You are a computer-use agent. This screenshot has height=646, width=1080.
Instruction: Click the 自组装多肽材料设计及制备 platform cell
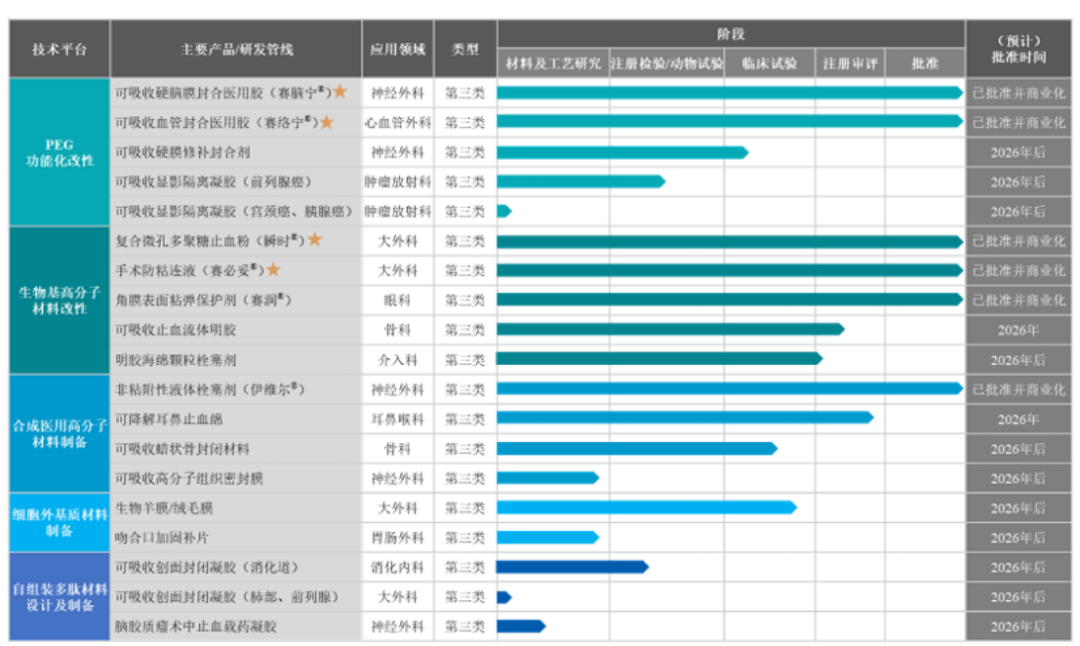click(59, 597)
